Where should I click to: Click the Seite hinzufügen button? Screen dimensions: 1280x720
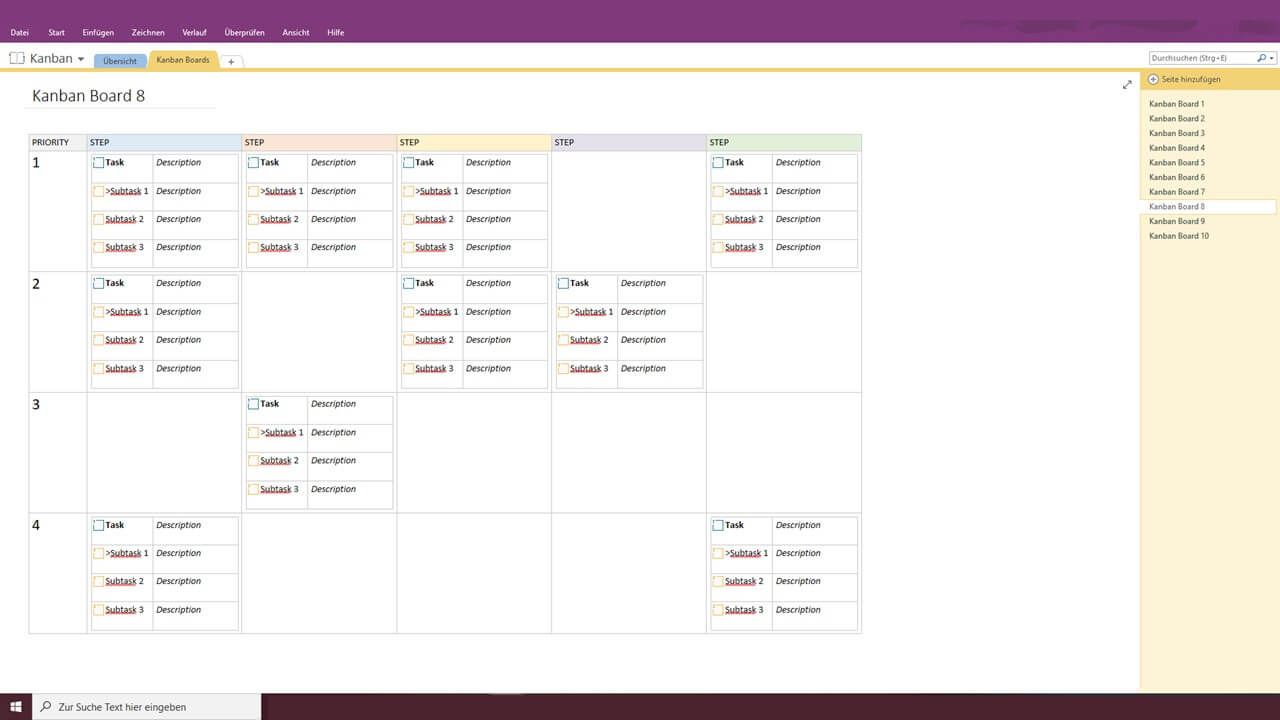(x=1189, y=79)
